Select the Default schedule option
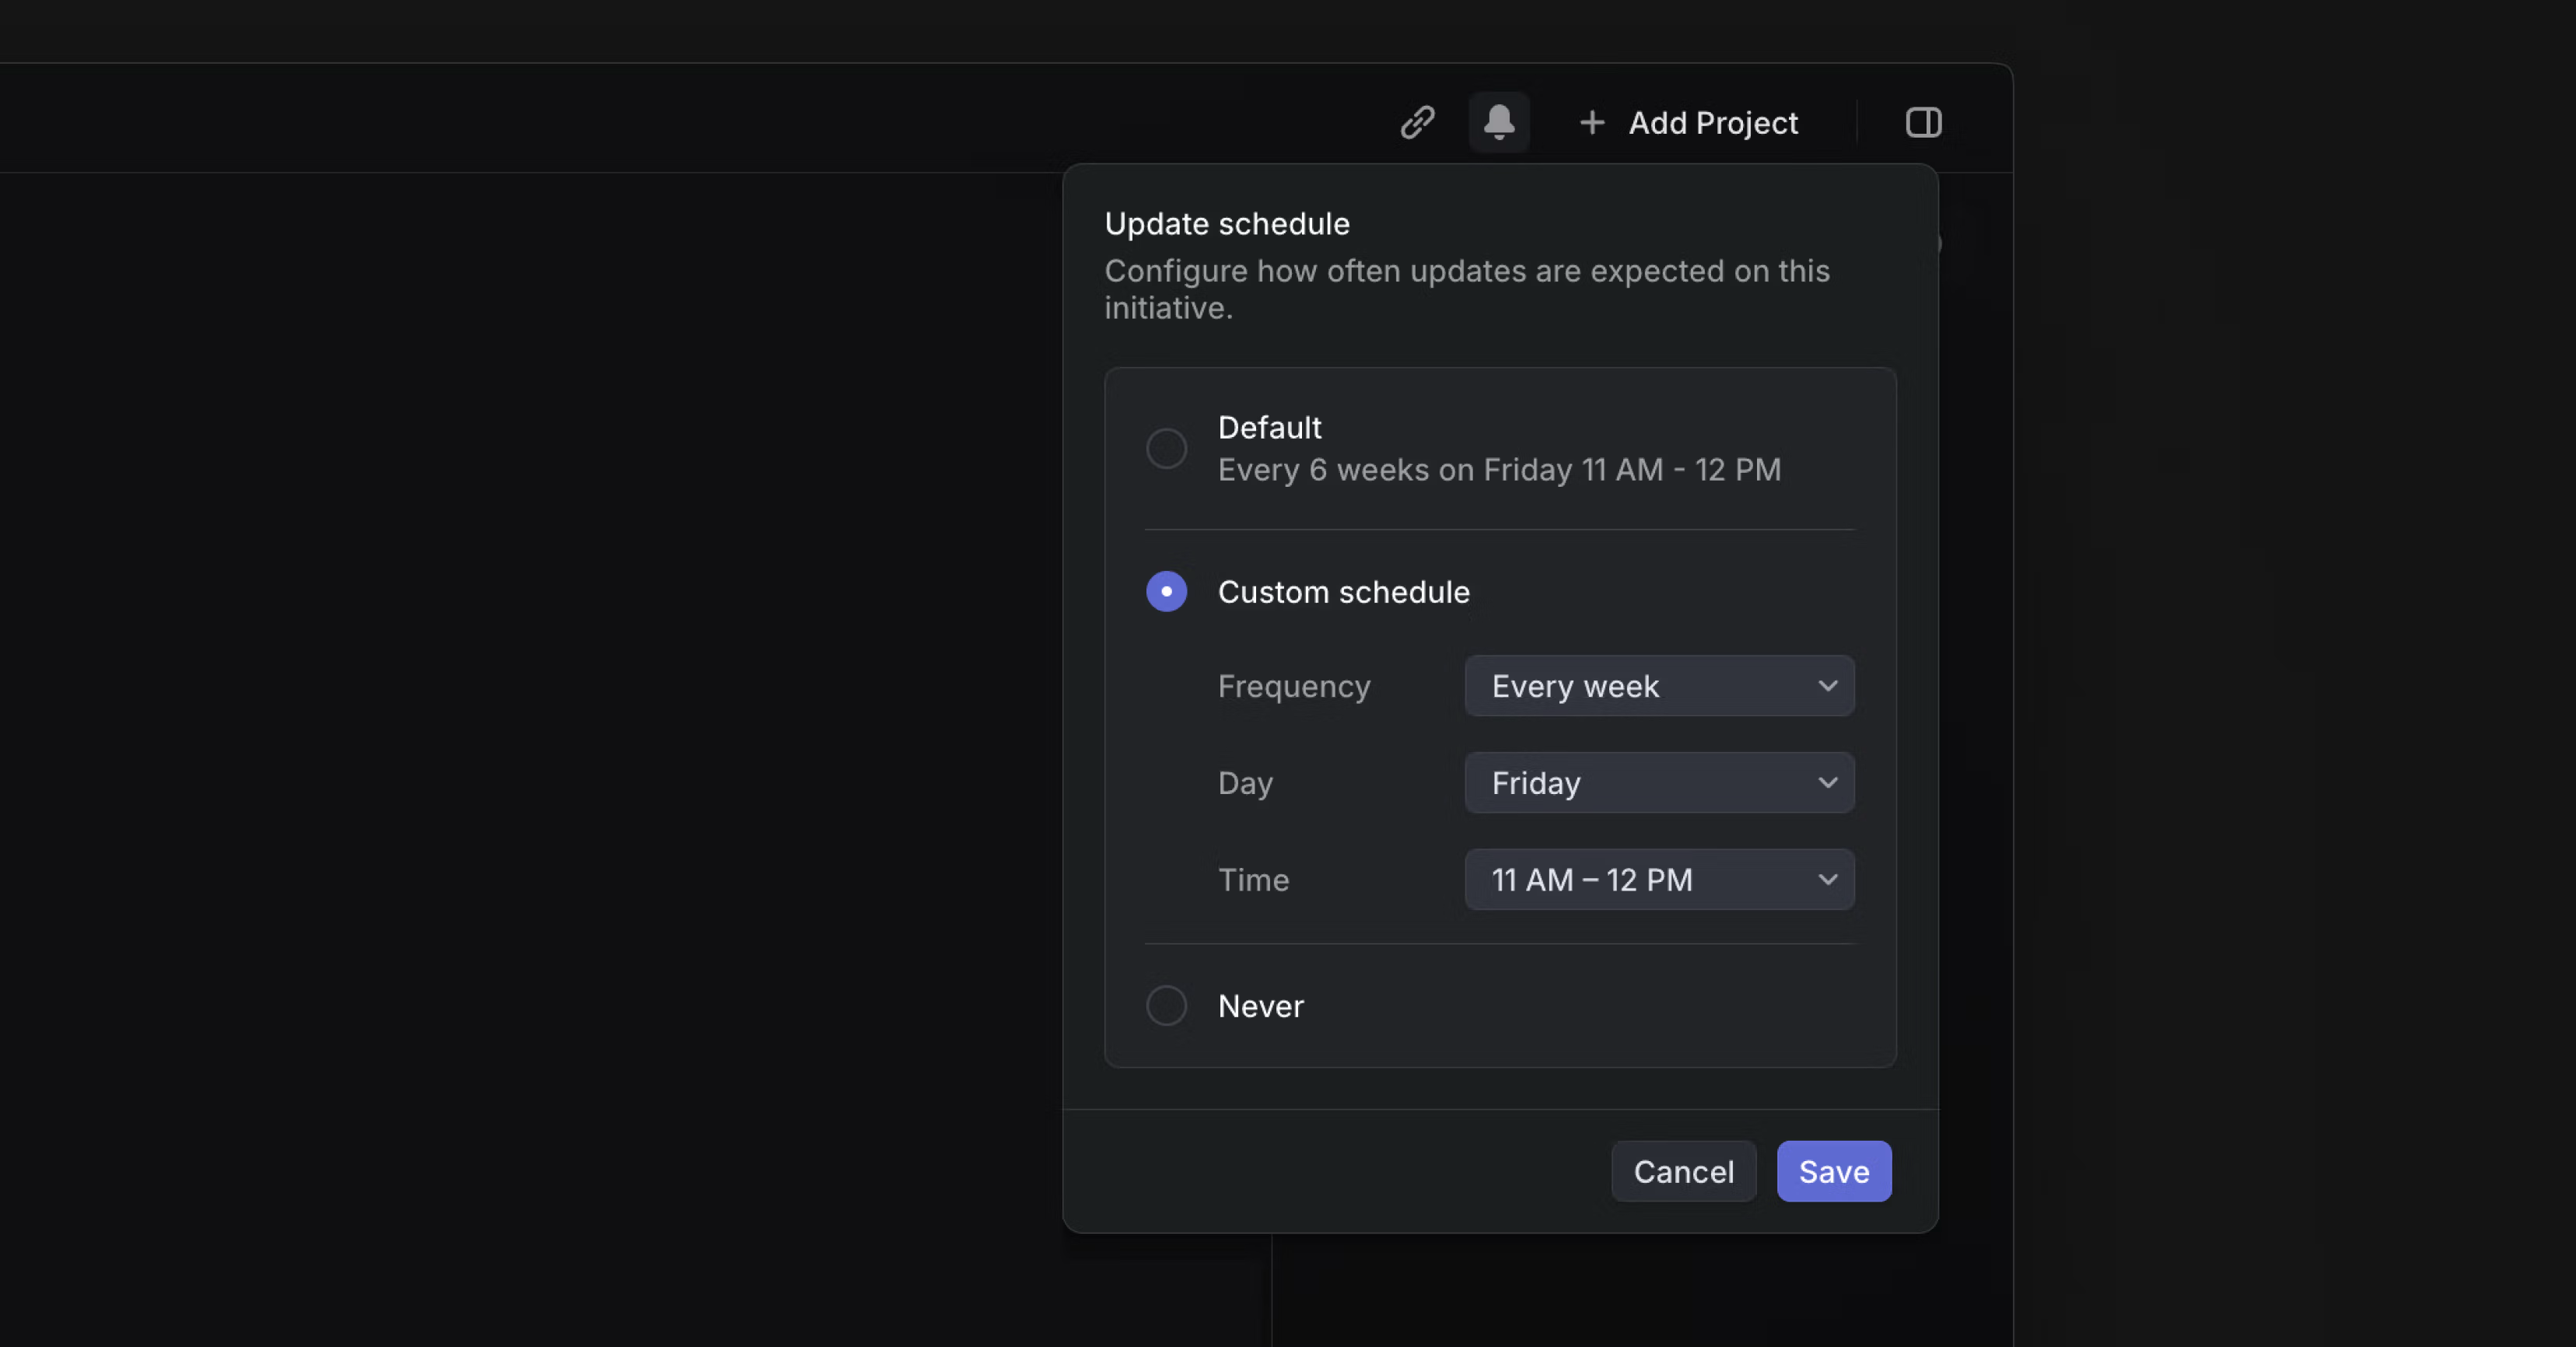The height and width of the screenshot is (1347, 2576). click(x=1166, y=448)
